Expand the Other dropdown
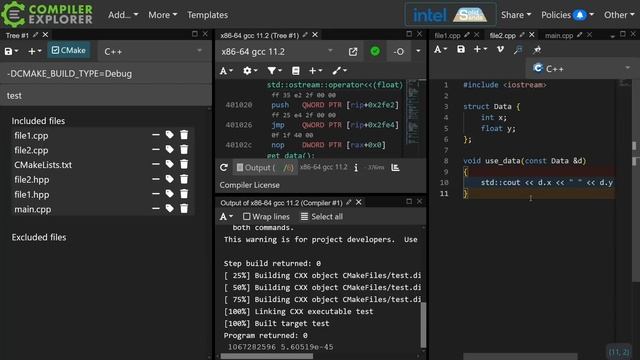640x360 pixels. click(x=619, y=15)
